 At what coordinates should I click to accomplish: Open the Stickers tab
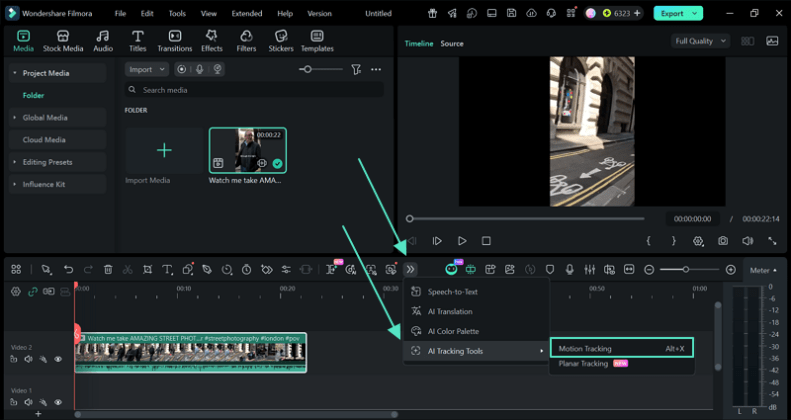[x=281, y=41]
